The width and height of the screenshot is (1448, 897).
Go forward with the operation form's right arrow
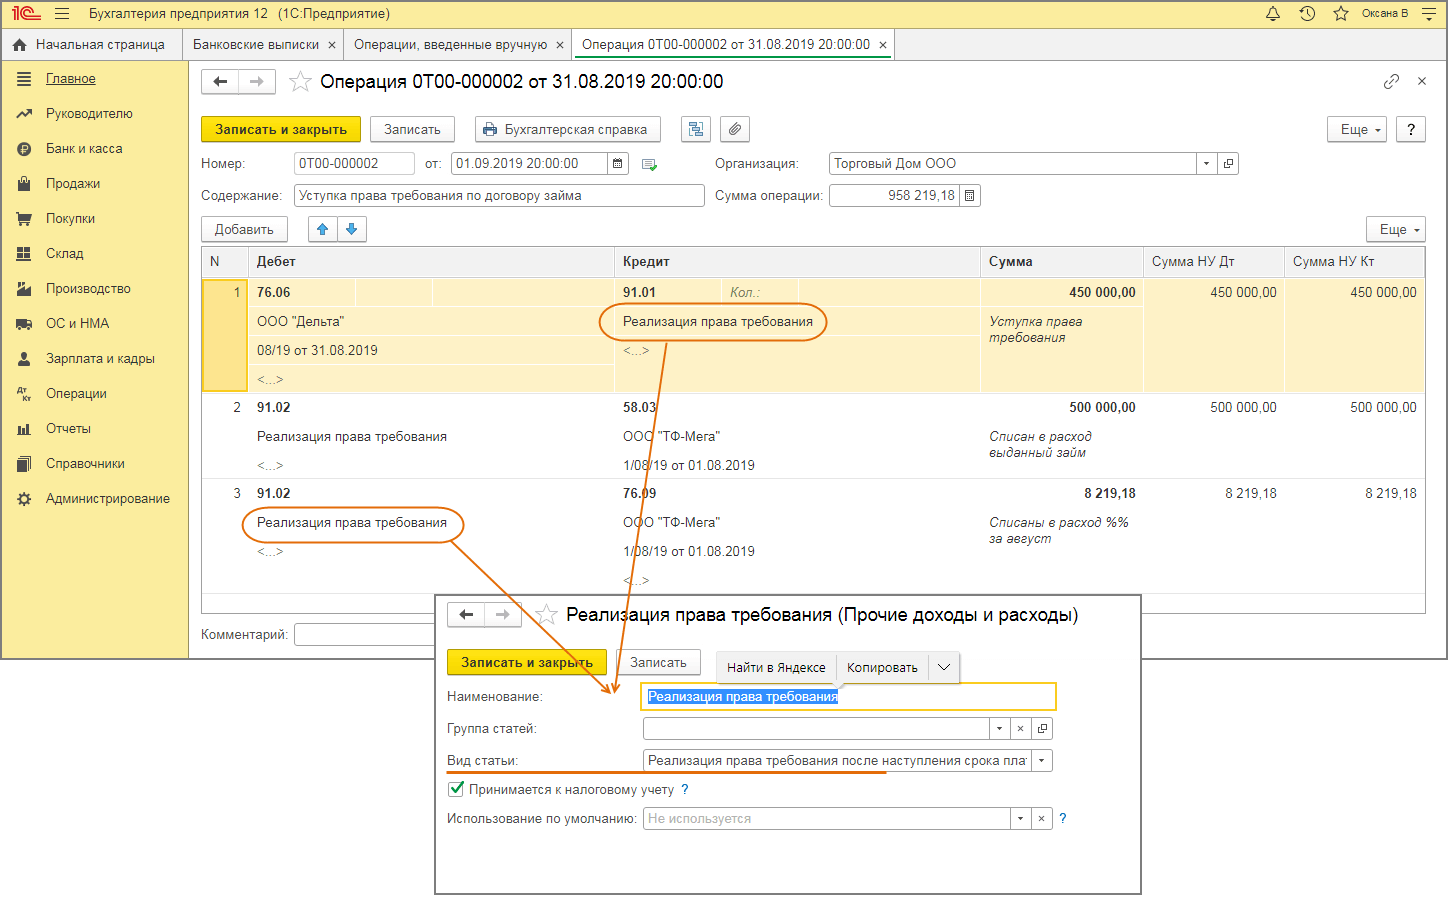257,82
